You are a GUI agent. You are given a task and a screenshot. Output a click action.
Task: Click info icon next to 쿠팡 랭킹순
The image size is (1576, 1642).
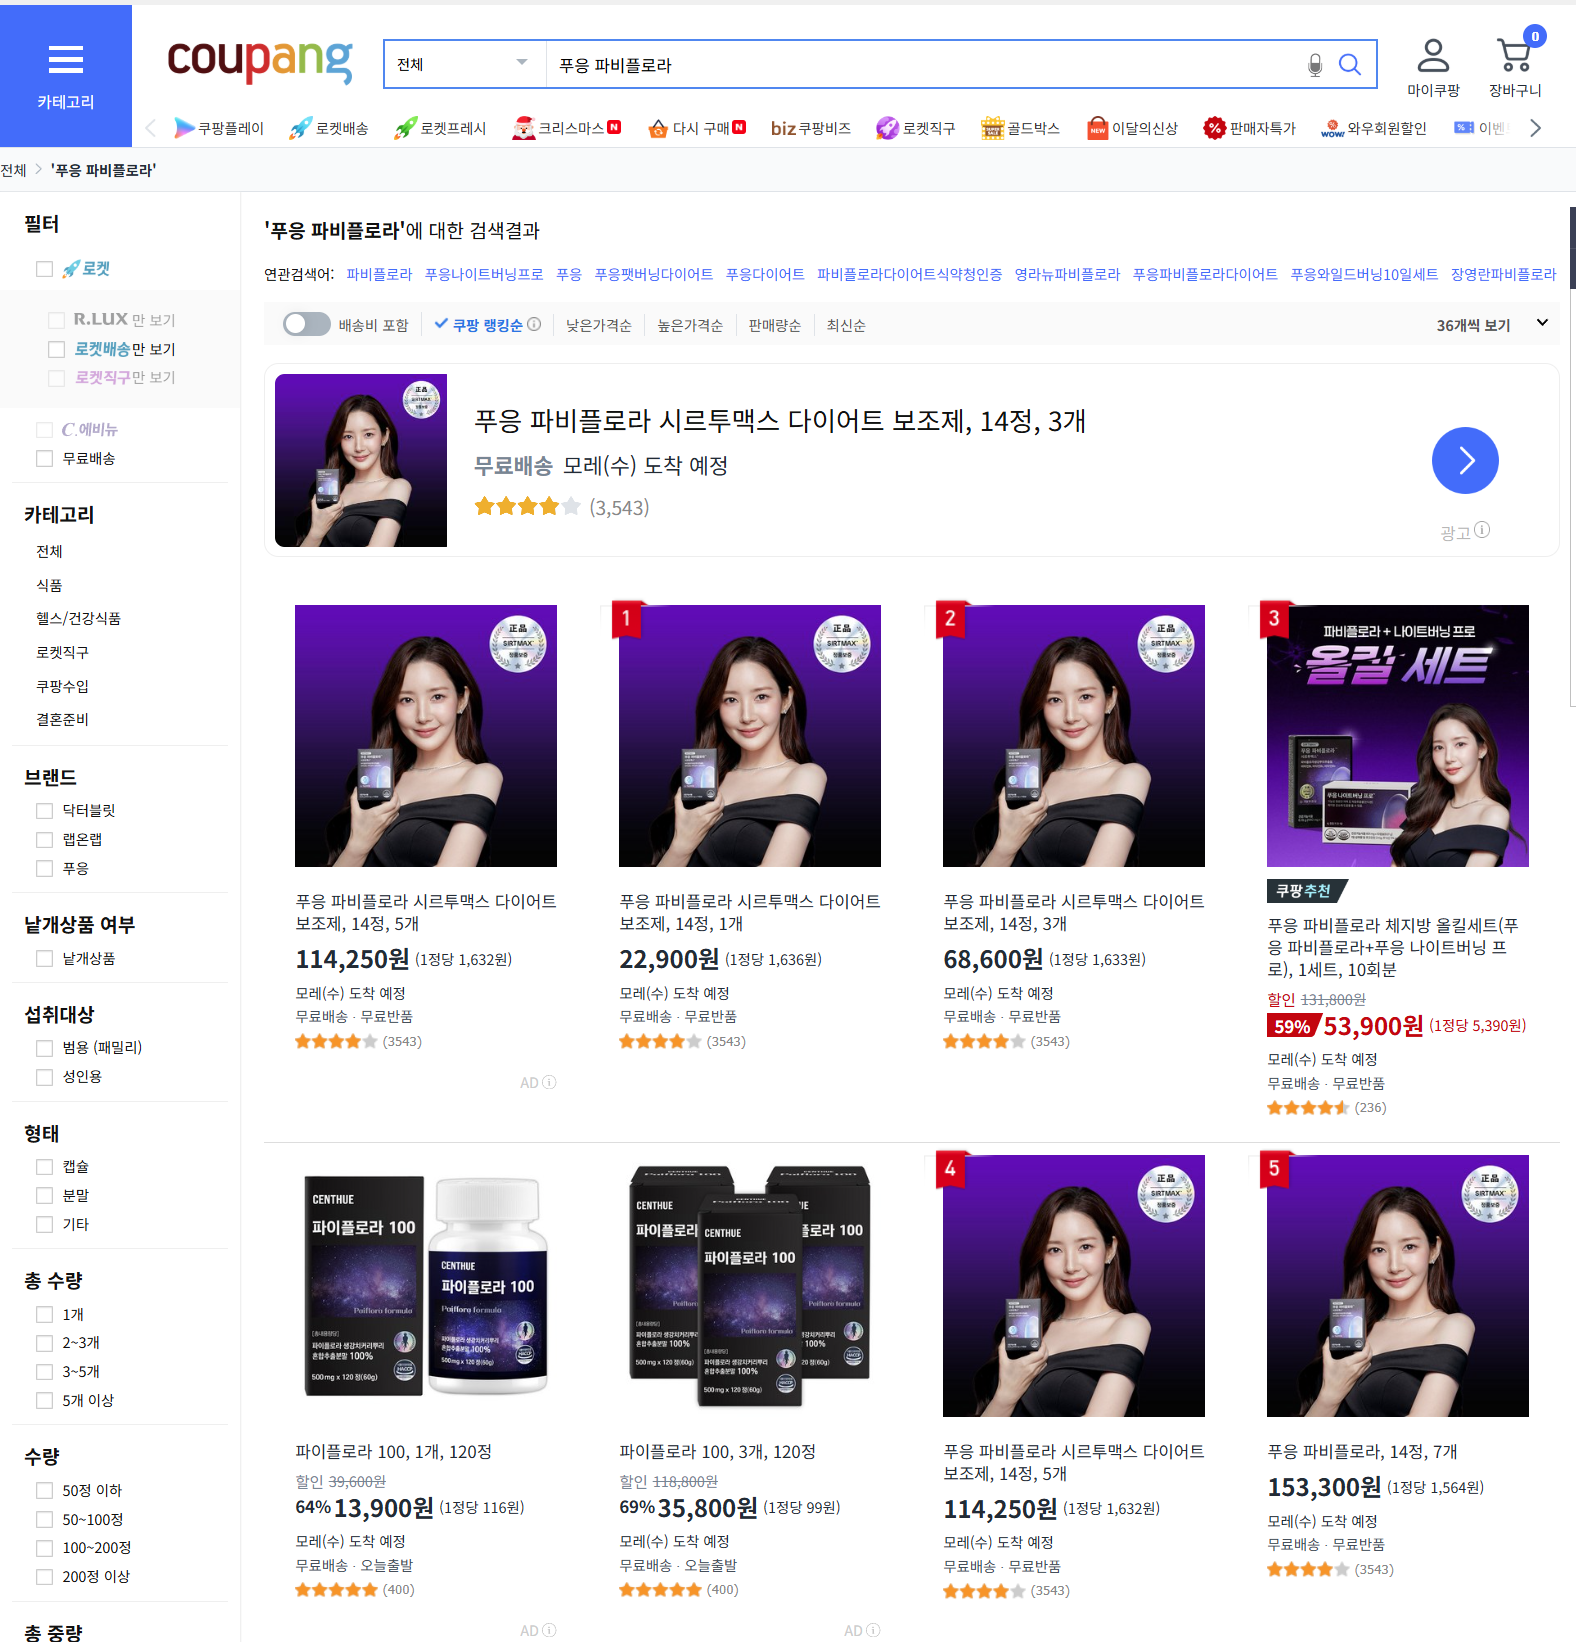coord(534,324)
